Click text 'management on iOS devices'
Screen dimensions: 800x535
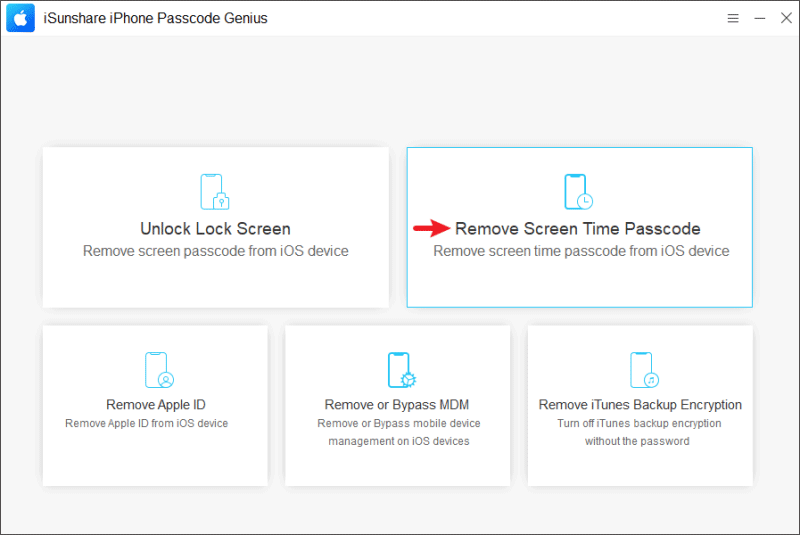(399, 441)
